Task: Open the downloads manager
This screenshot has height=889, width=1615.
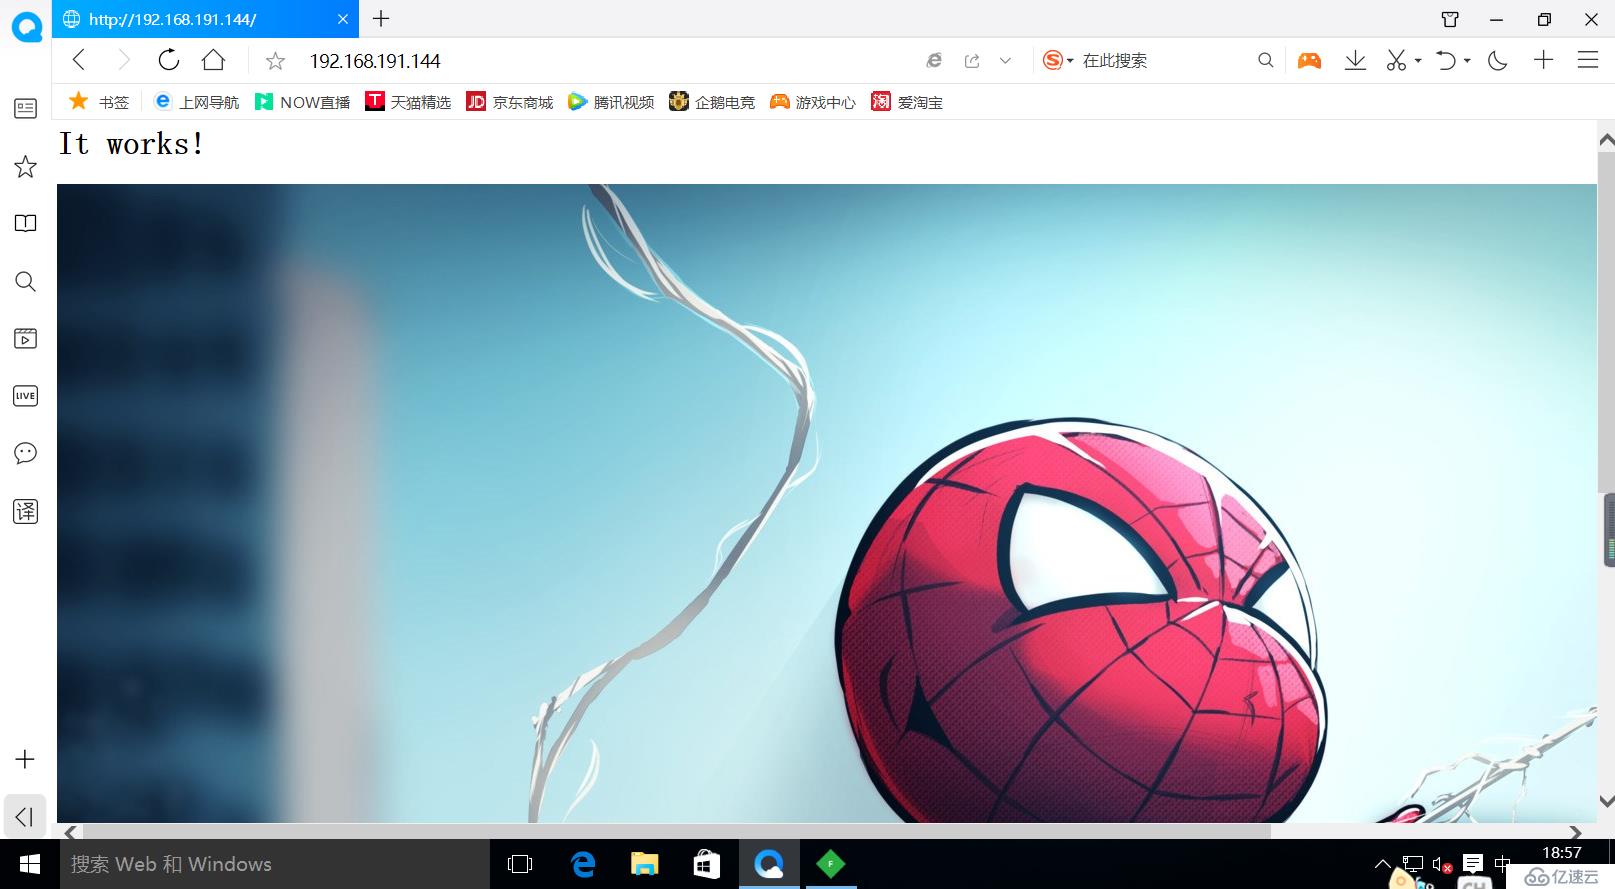Action: click(1355, 61)
